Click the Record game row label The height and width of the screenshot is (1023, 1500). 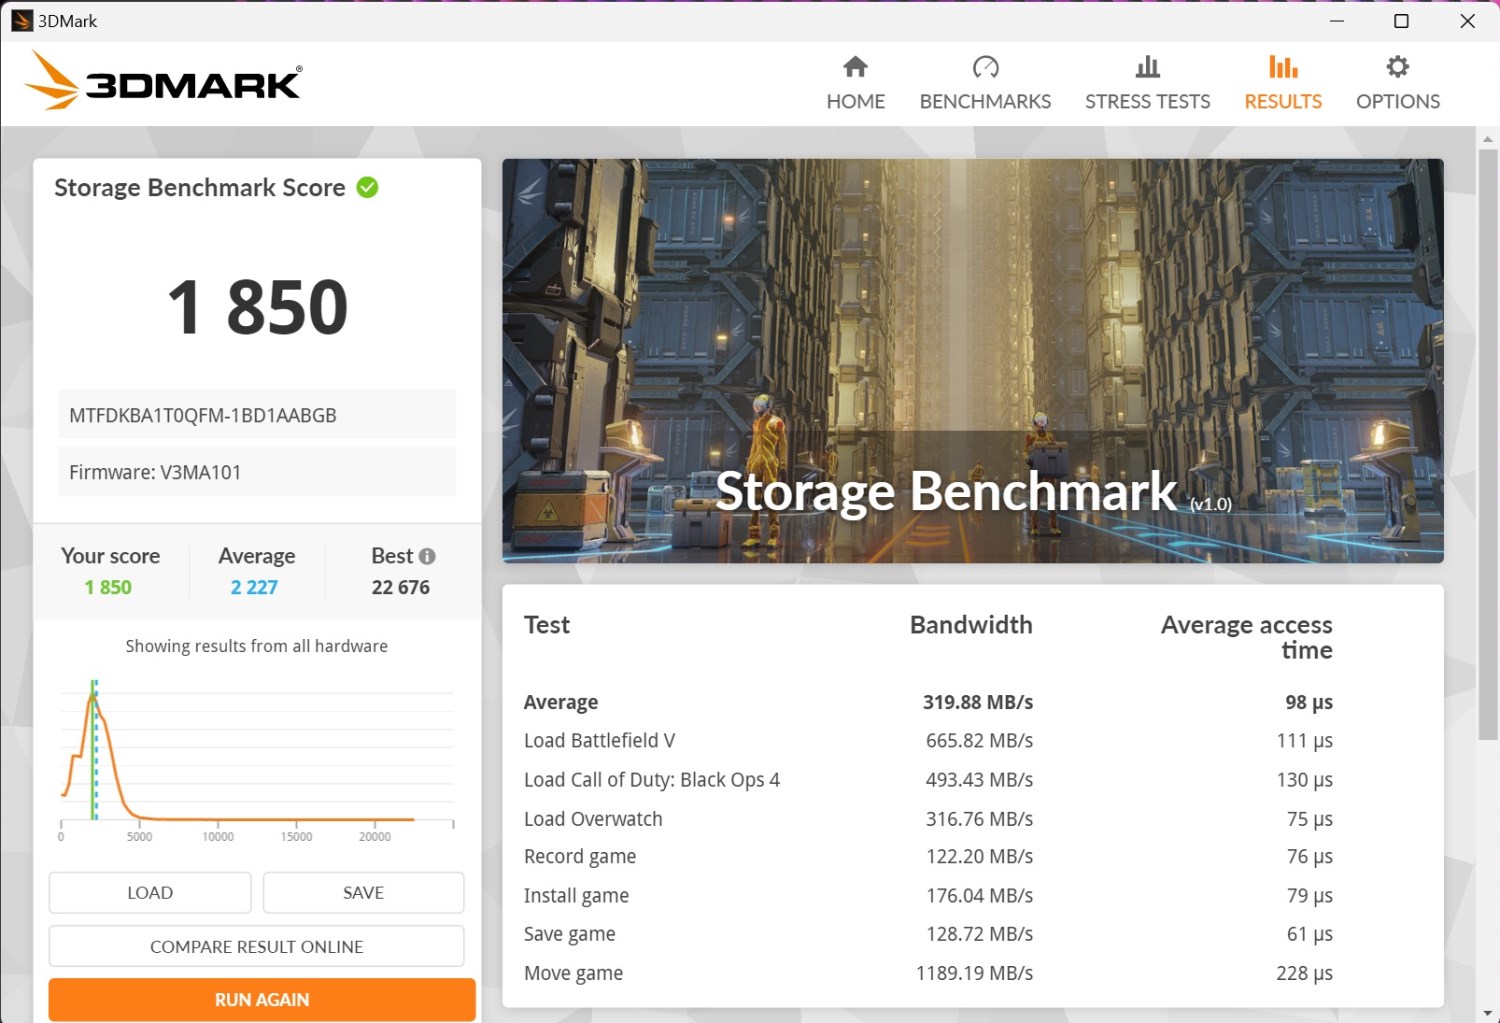click(580, 857)
